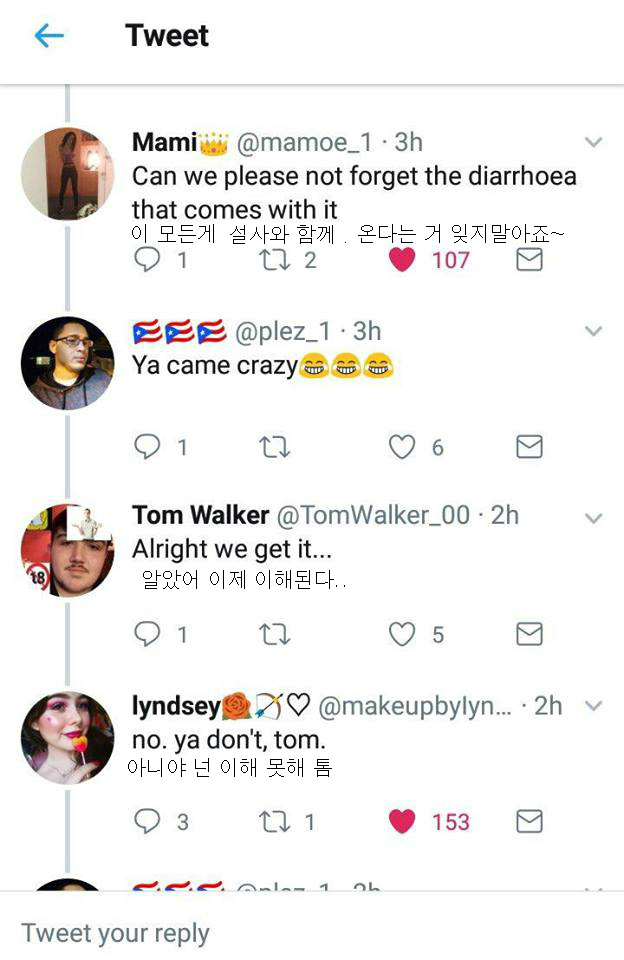Unlike lyndsey's tweet with 153 likes
The image size is (624, 960).
[402, 821]
